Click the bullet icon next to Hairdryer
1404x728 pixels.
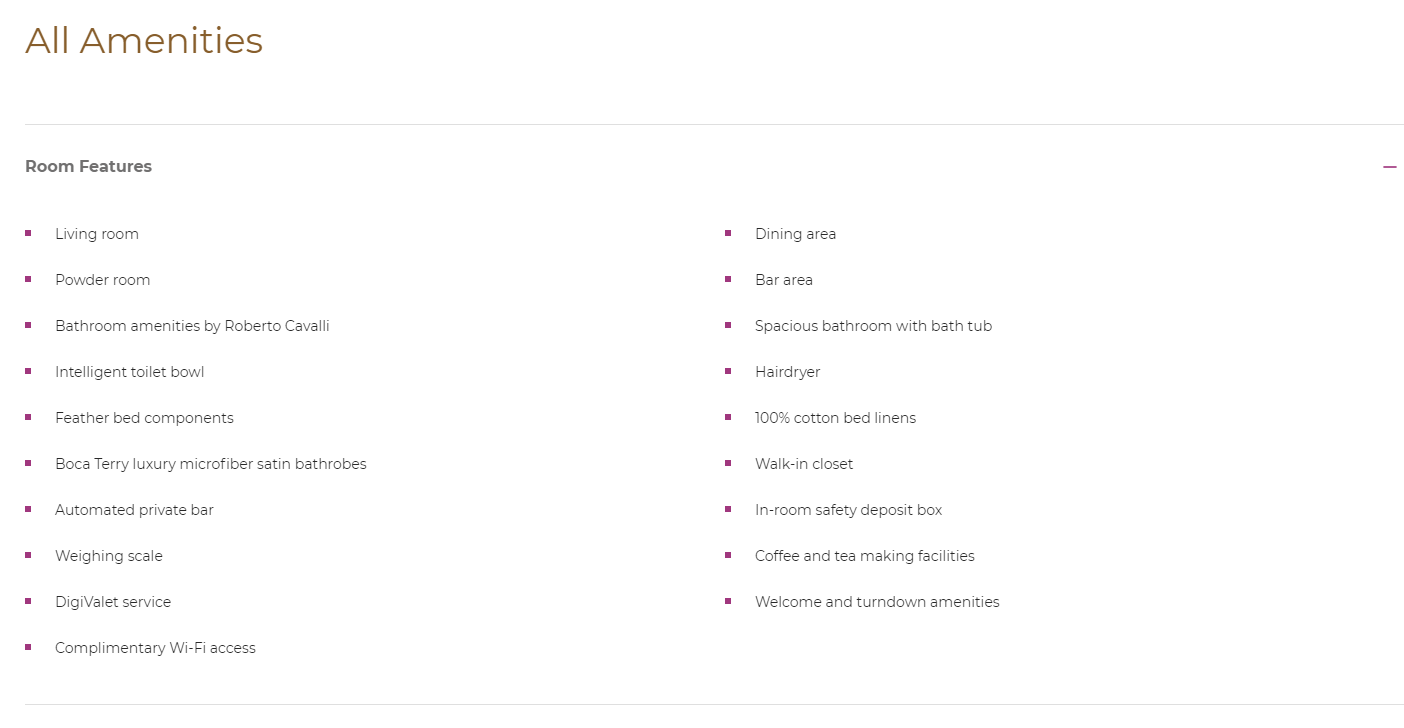coord(728,371)
